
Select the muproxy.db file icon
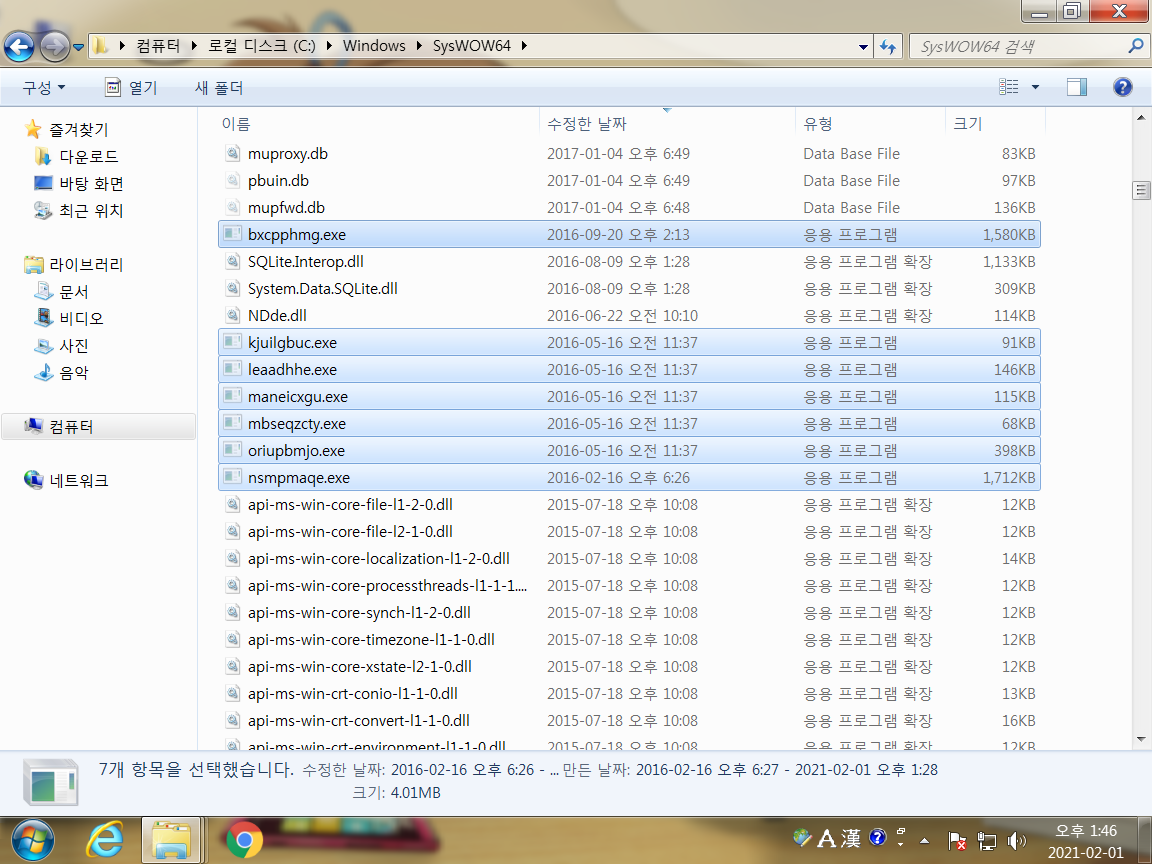(232, 154)
